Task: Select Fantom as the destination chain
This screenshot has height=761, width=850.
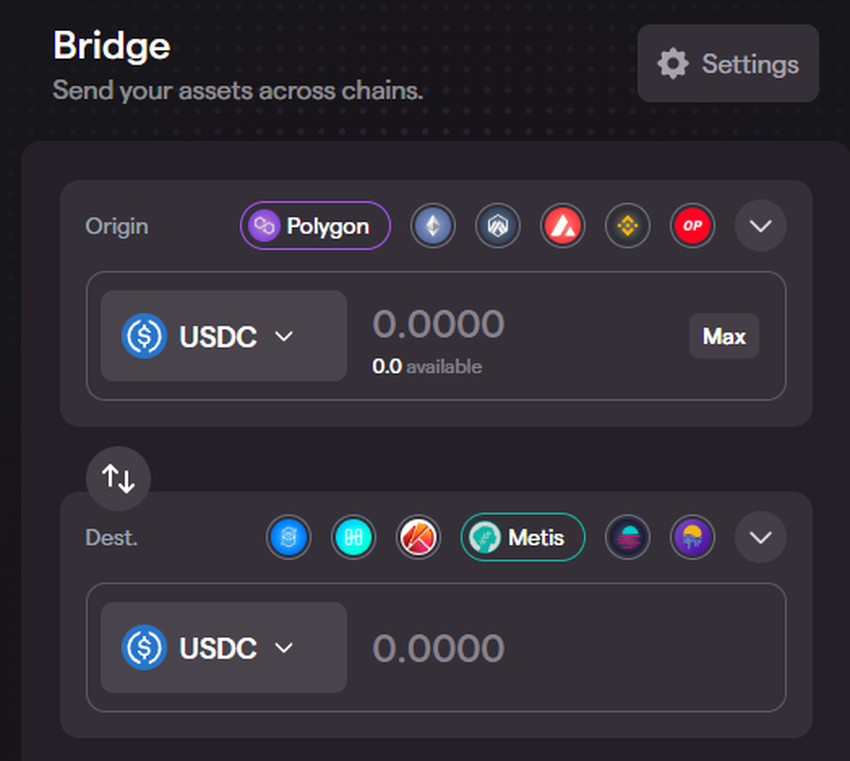Action: point(289,538)
